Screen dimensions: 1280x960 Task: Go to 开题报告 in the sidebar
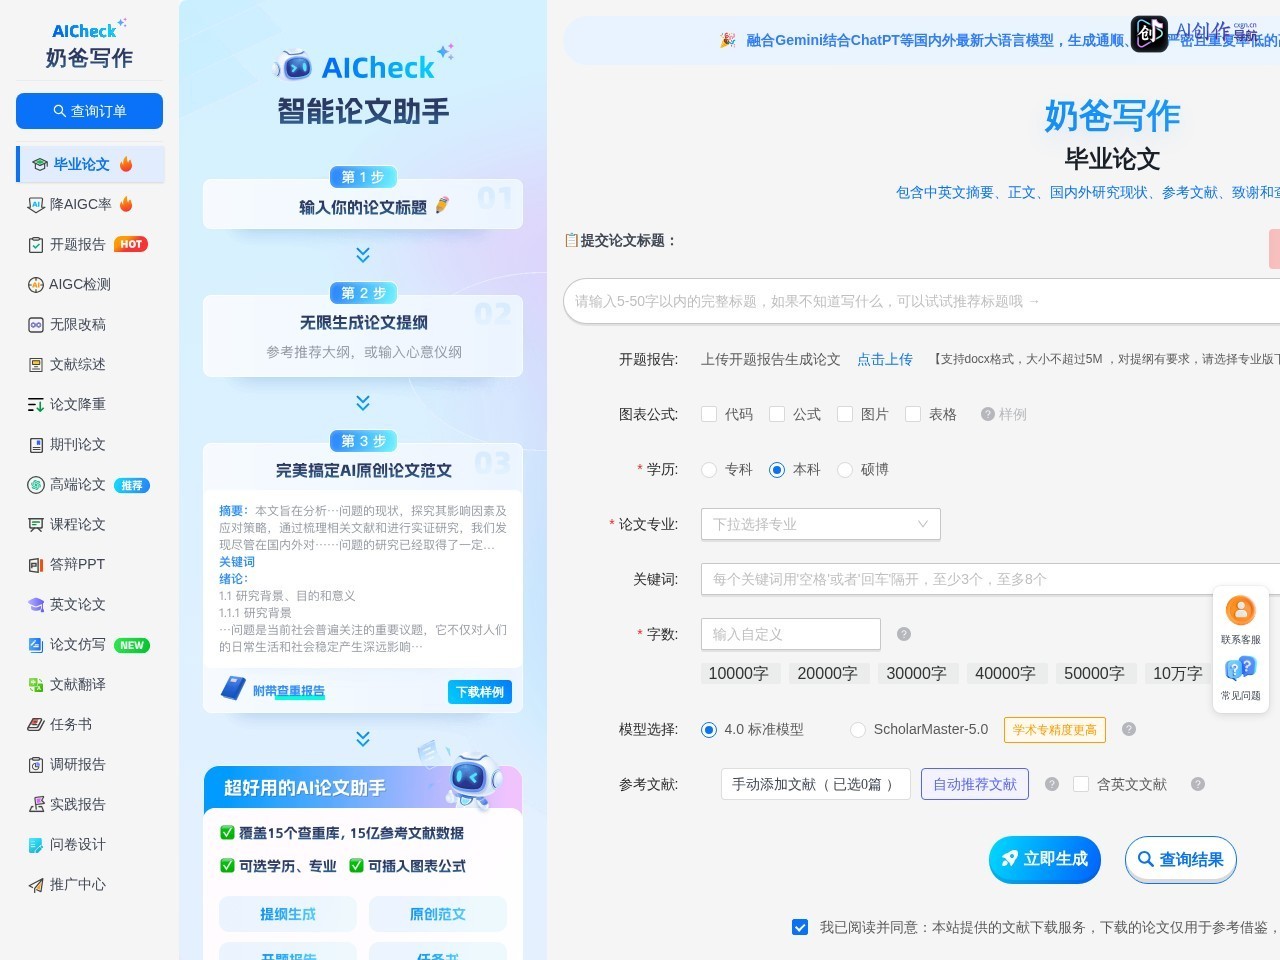click(90, 244)
